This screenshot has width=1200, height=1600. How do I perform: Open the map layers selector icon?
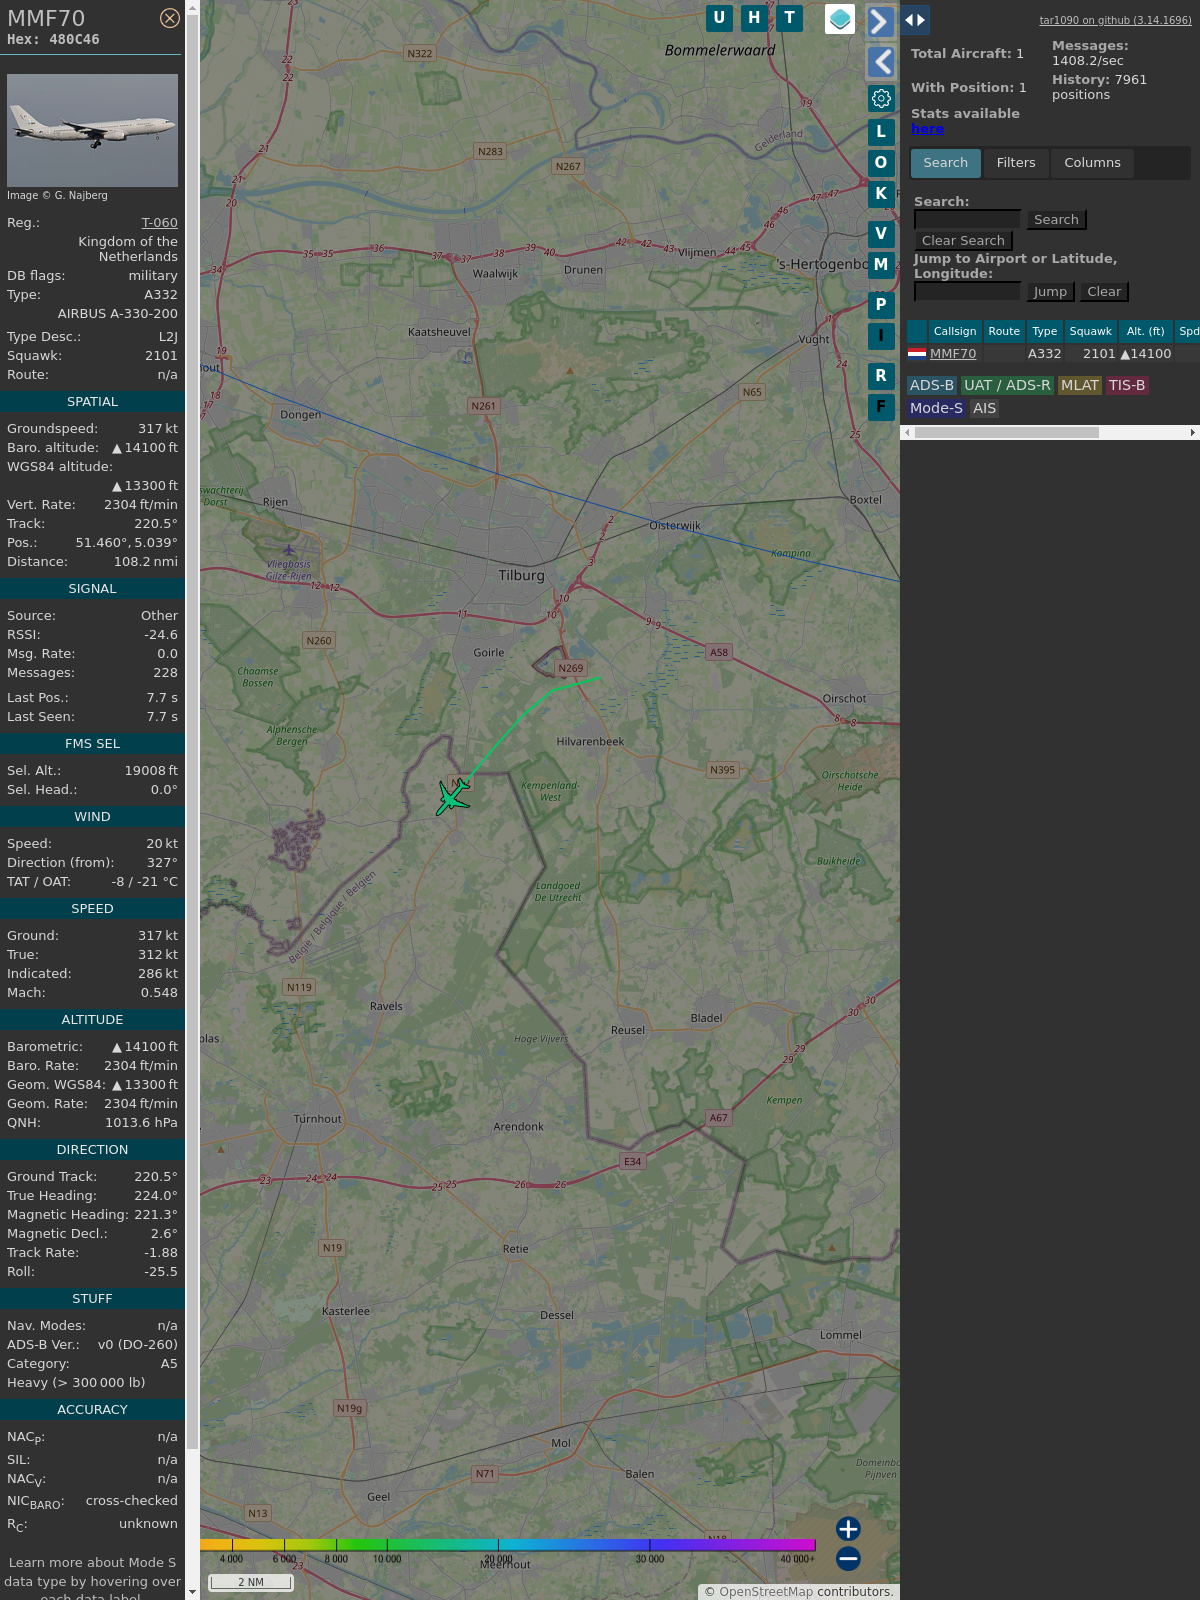(840, 19)
